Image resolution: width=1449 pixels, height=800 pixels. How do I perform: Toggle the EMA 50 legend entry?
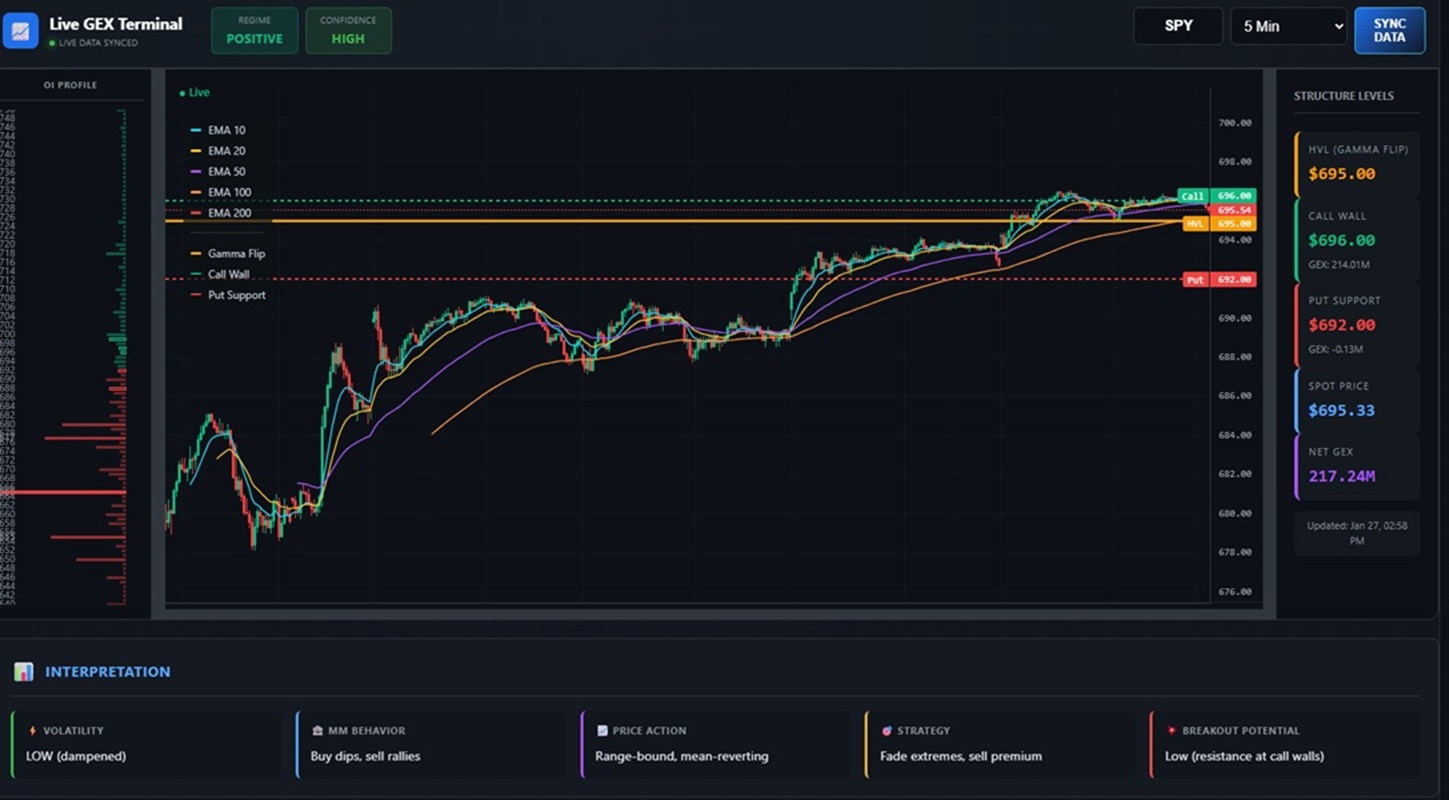point(226,172)
